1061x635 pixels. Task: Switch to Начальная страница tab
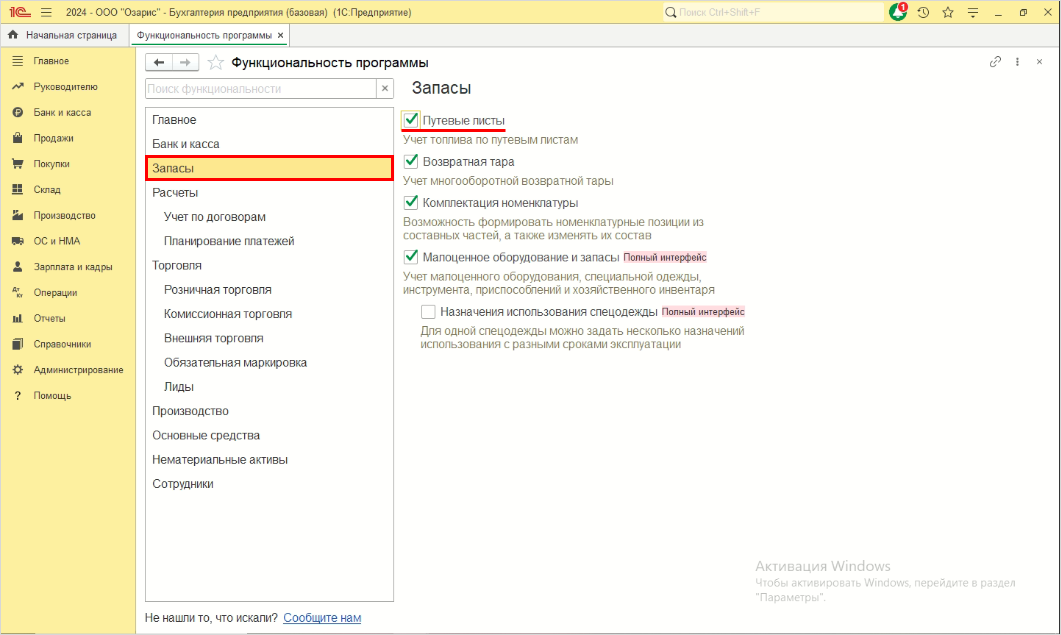tap(64, 35)
